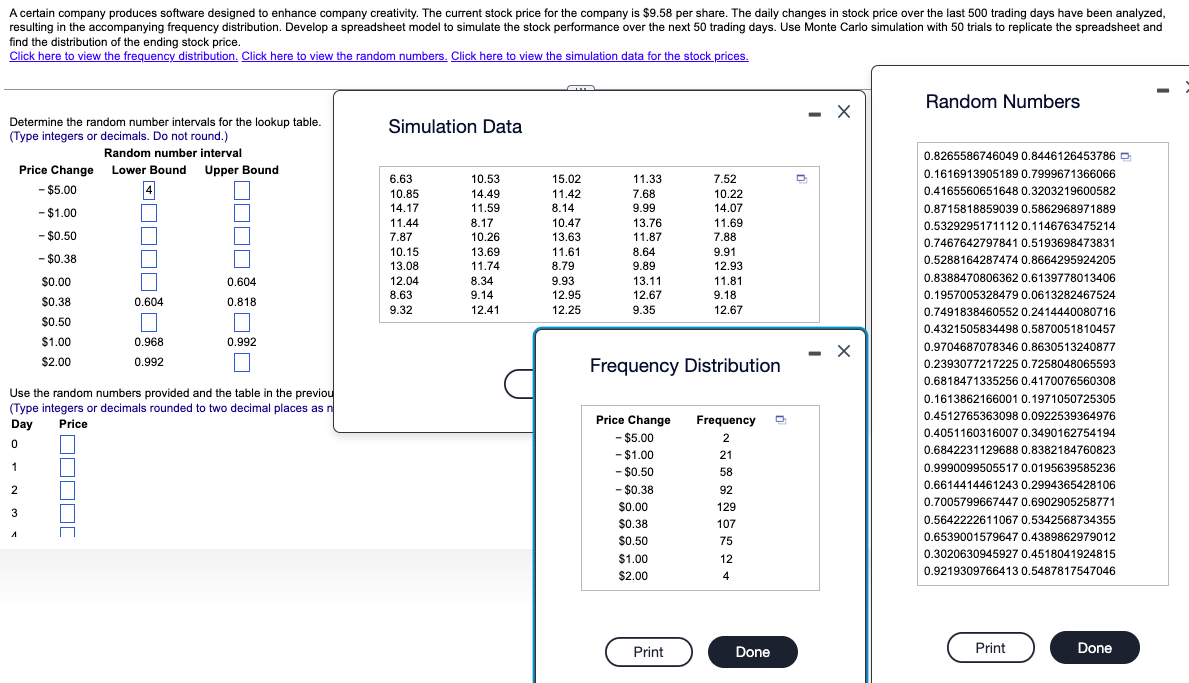The height and width of the screenshot is (683, 1189).
Task: Click Day 0 price input field
Action: (x=66, y=443)
